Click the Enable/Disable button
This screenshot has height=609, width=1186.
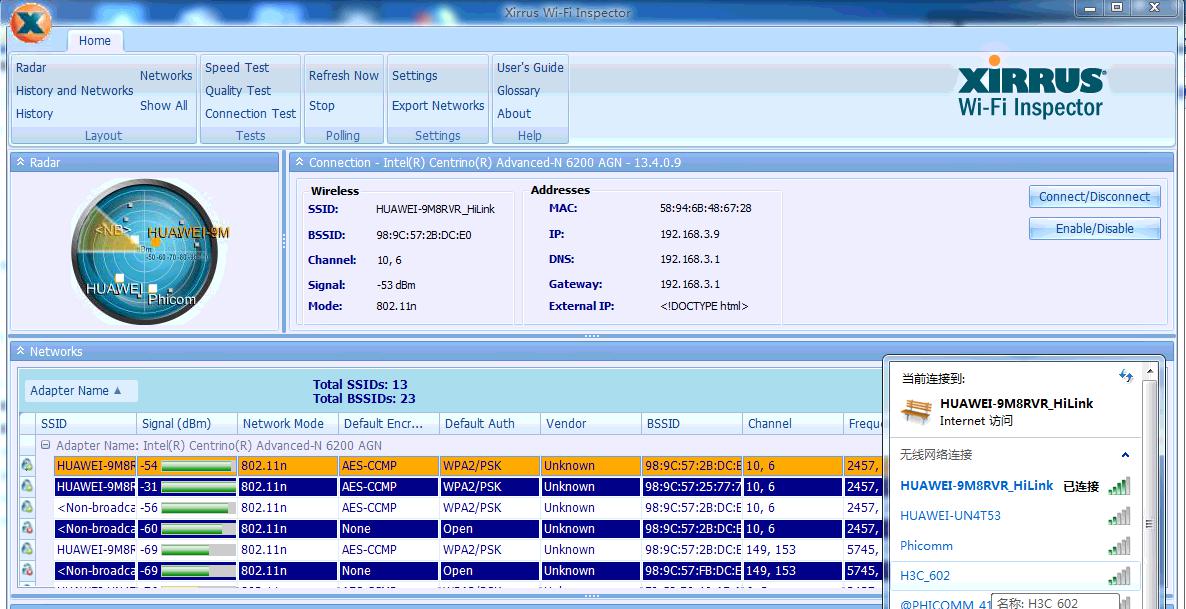[1094, 228]
